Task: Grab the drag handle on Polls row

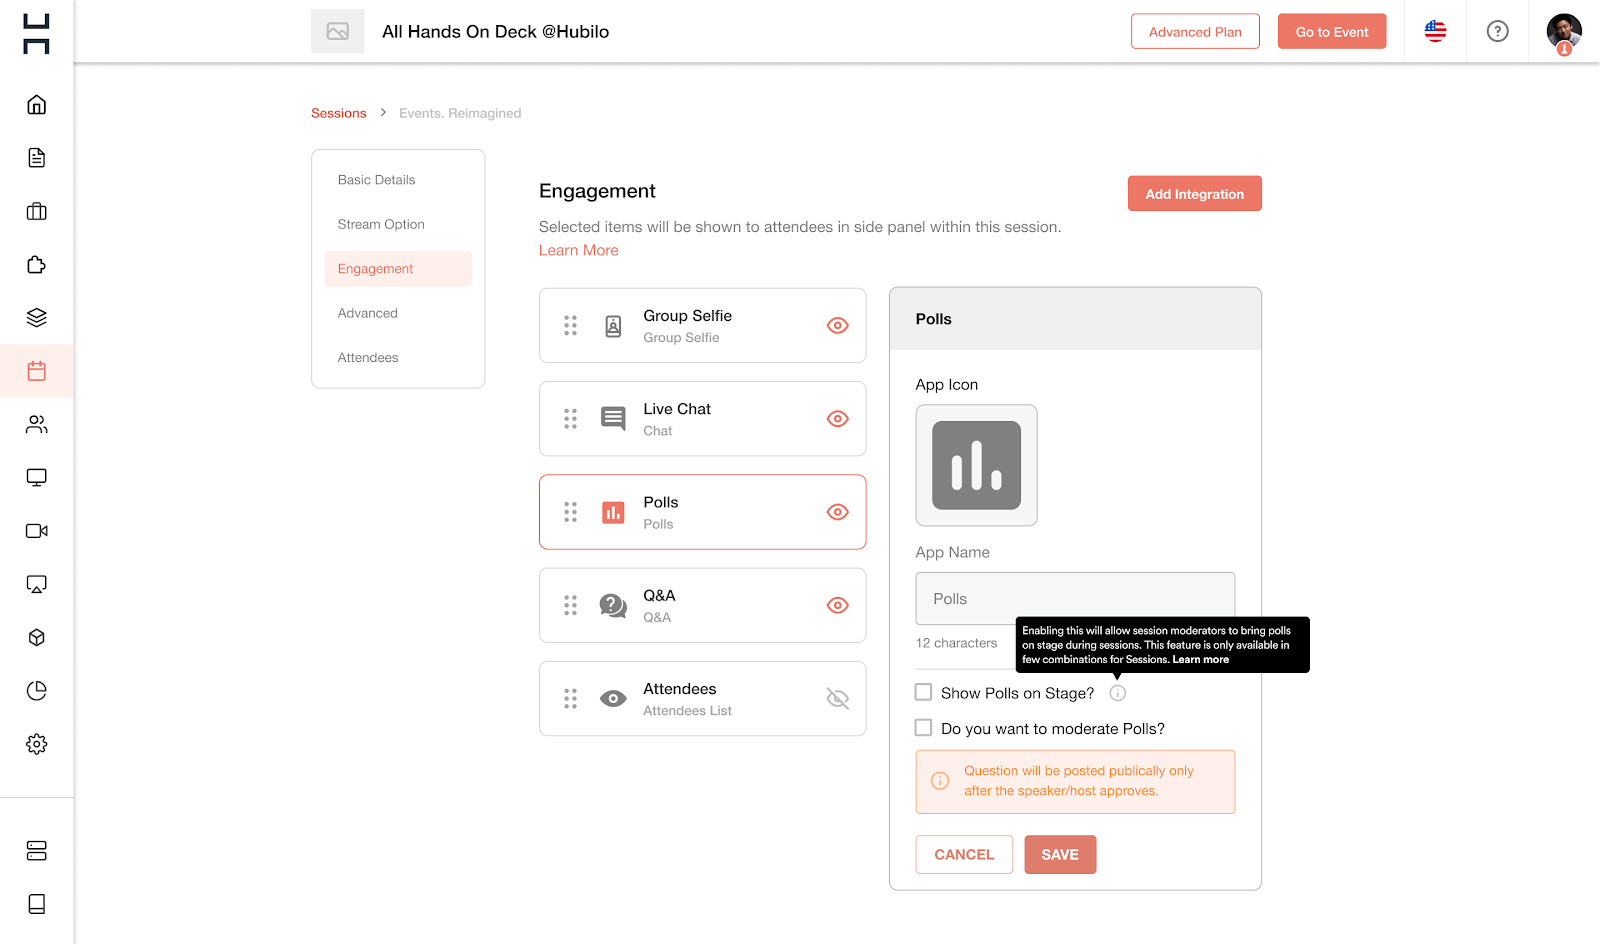Action: [x=570, y=512]
